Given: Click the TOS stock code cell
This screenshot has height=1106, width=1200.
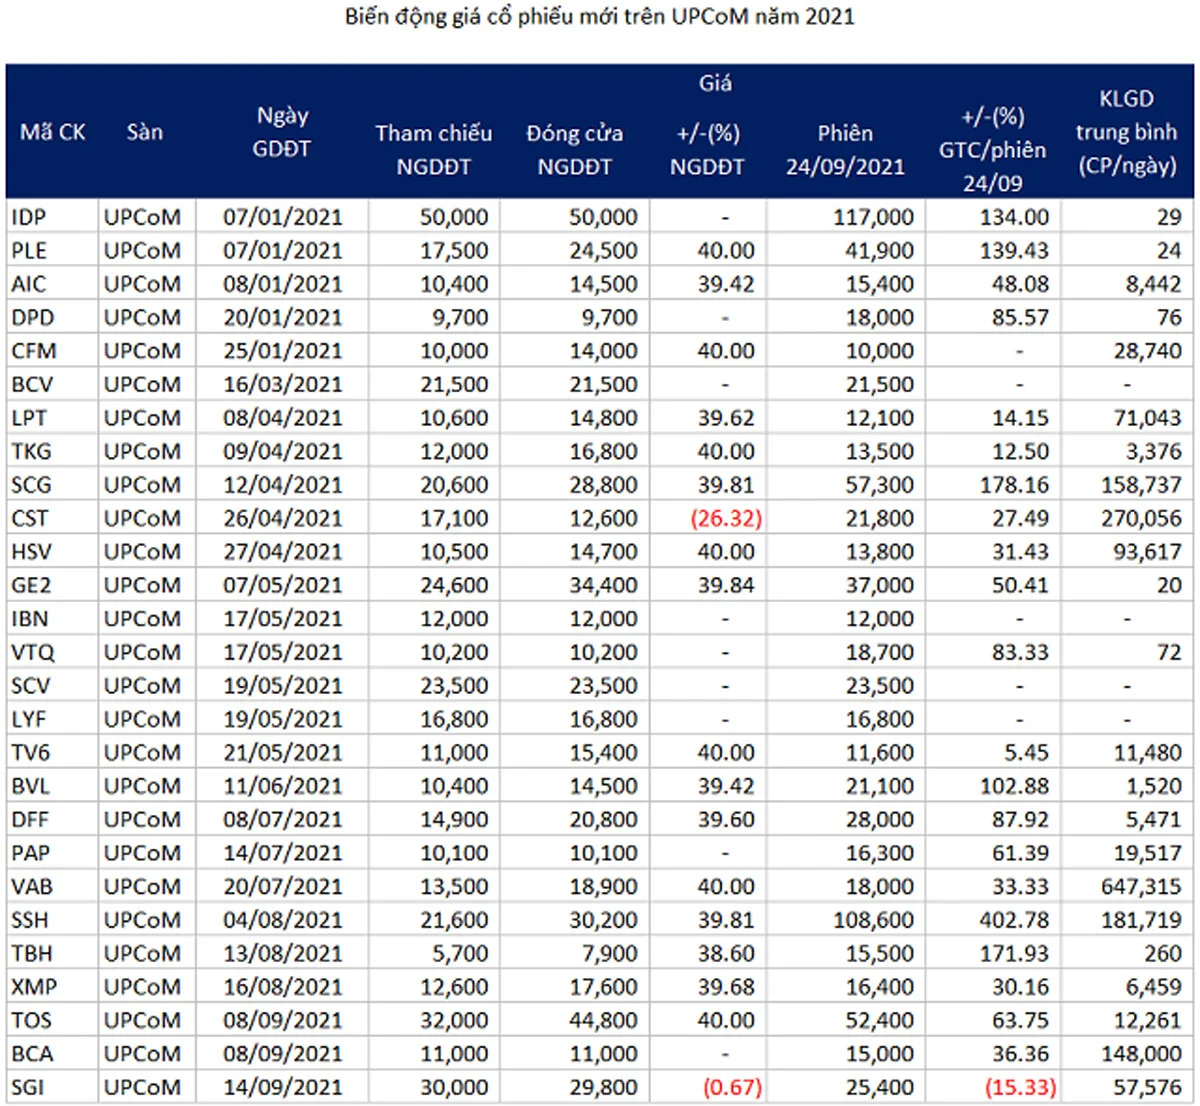Looking at the screenshot, I should pyautogui.click(x=31, y=1020).
